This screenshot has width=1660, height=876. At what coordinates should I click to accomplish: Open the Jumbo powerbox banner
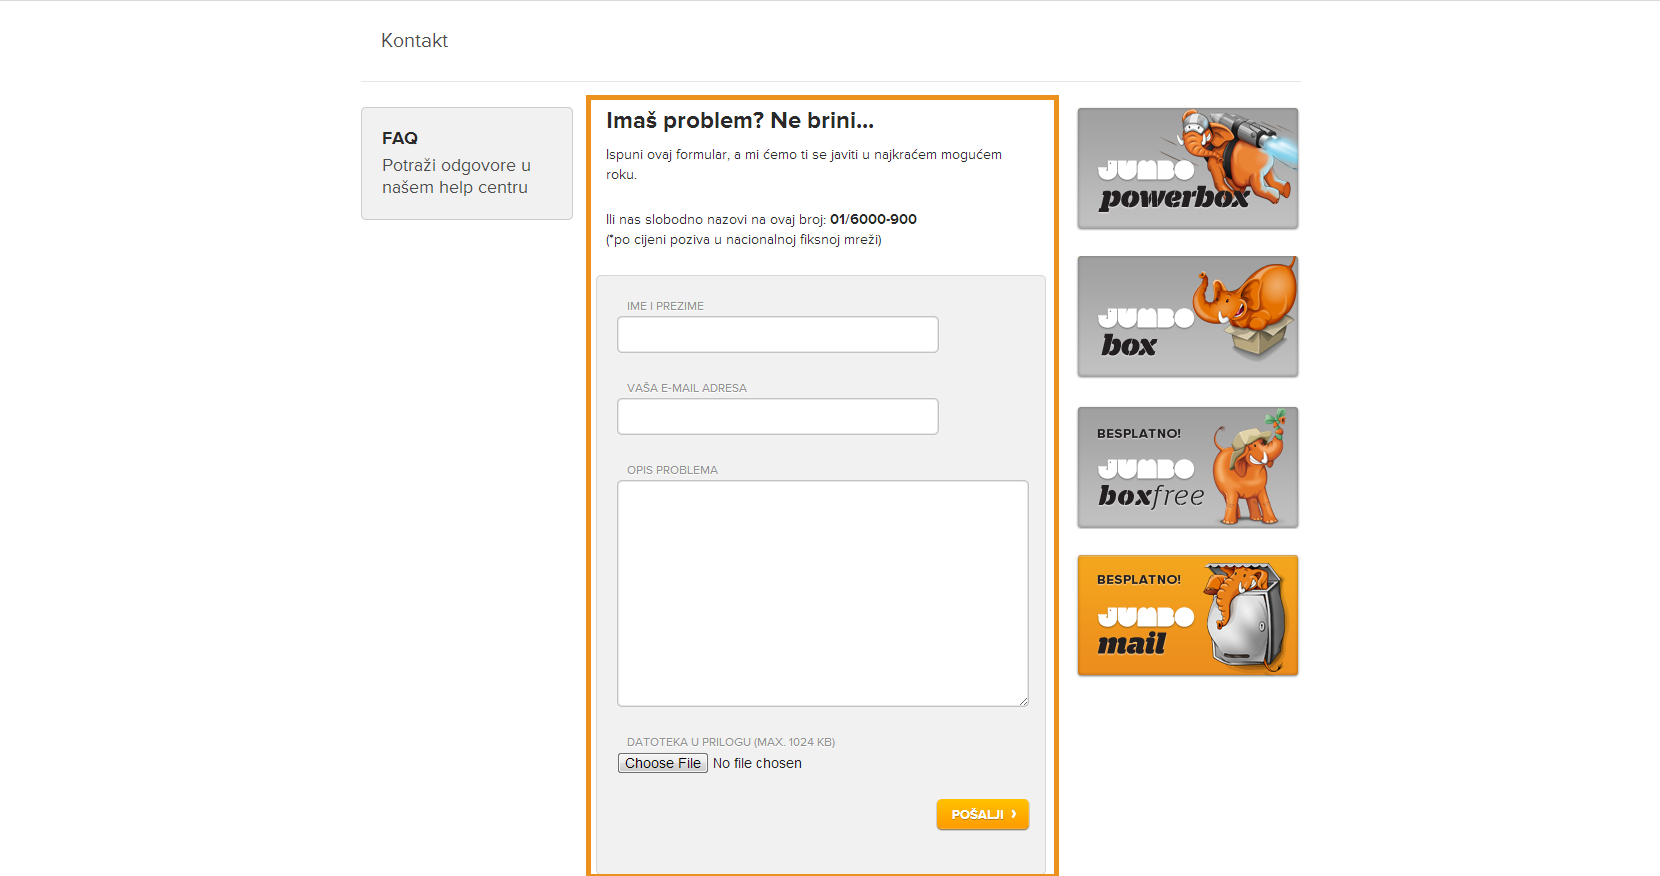1188,168
